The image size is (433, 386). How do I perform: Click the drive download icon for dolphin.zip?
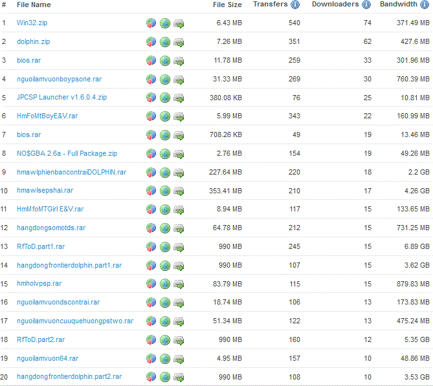coord(179,42)
